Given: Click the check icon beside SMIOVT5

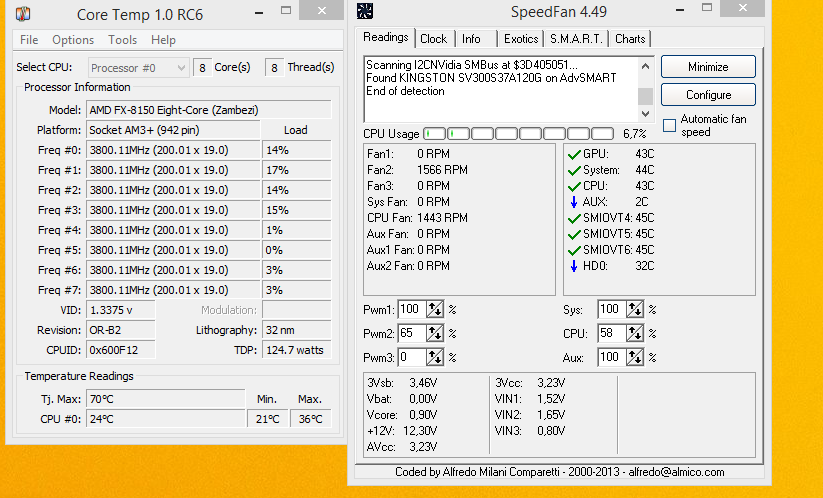Looking at the screenshot, I should (x=574, y=234).
